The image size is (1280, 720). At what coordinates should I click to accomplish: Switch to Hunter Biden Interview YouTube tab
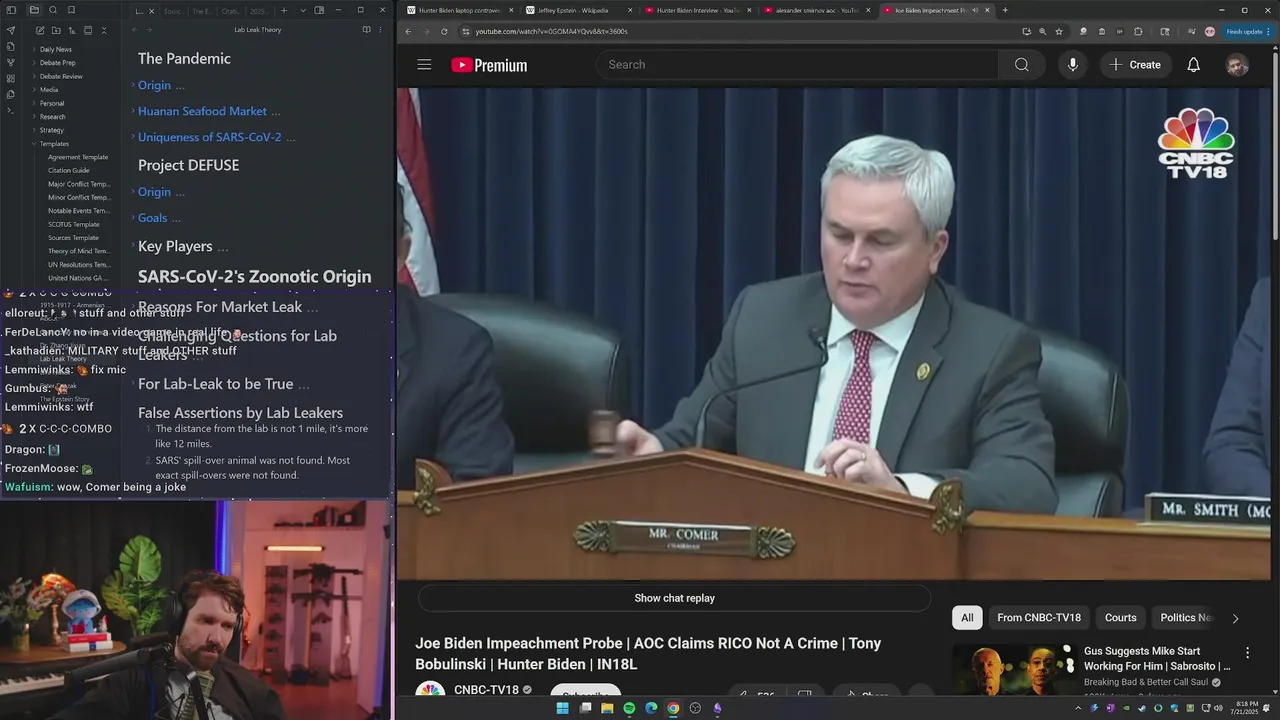[697, 10]
